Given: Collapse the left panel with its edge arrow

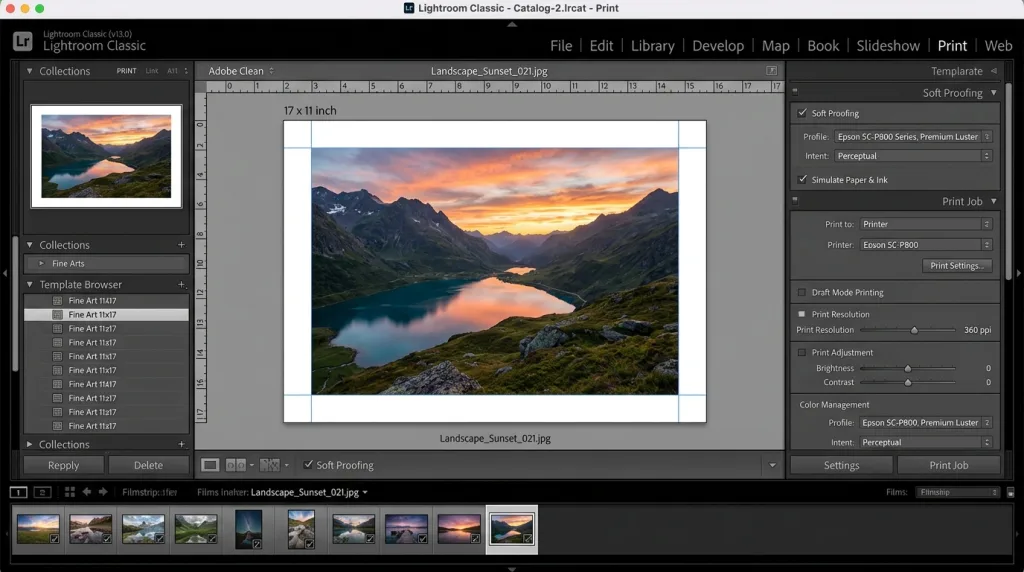Looking at the screenshot, I should [x=5, y=273].
